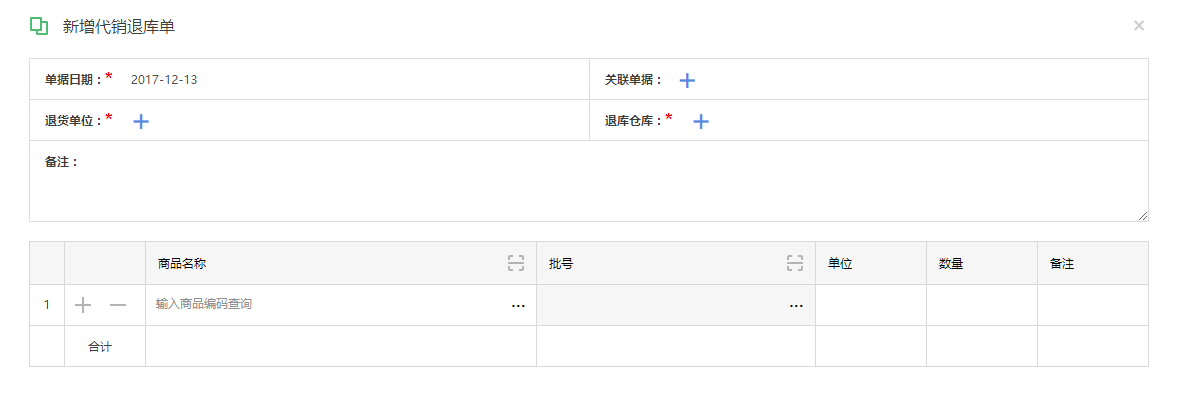Choose 退库仓库 via its plus icon

click(x=700, y=121)
